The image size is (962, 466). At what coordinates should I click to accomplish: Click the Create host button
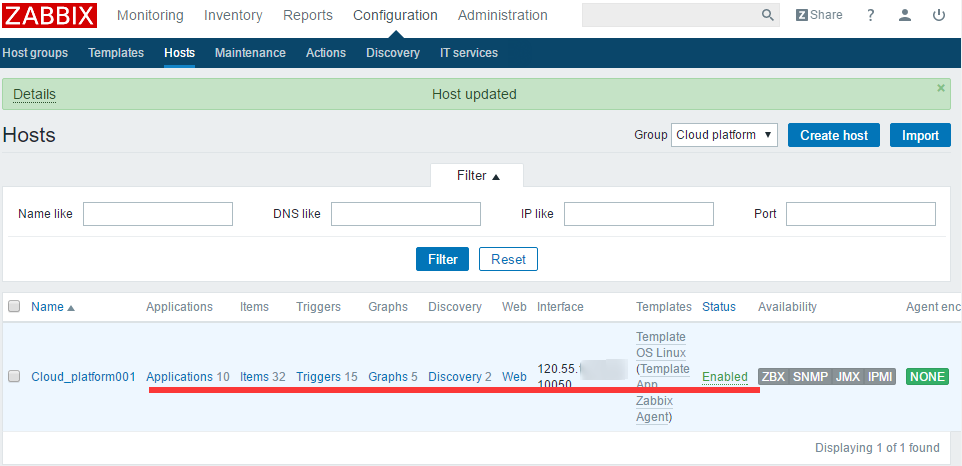[834, 135]
